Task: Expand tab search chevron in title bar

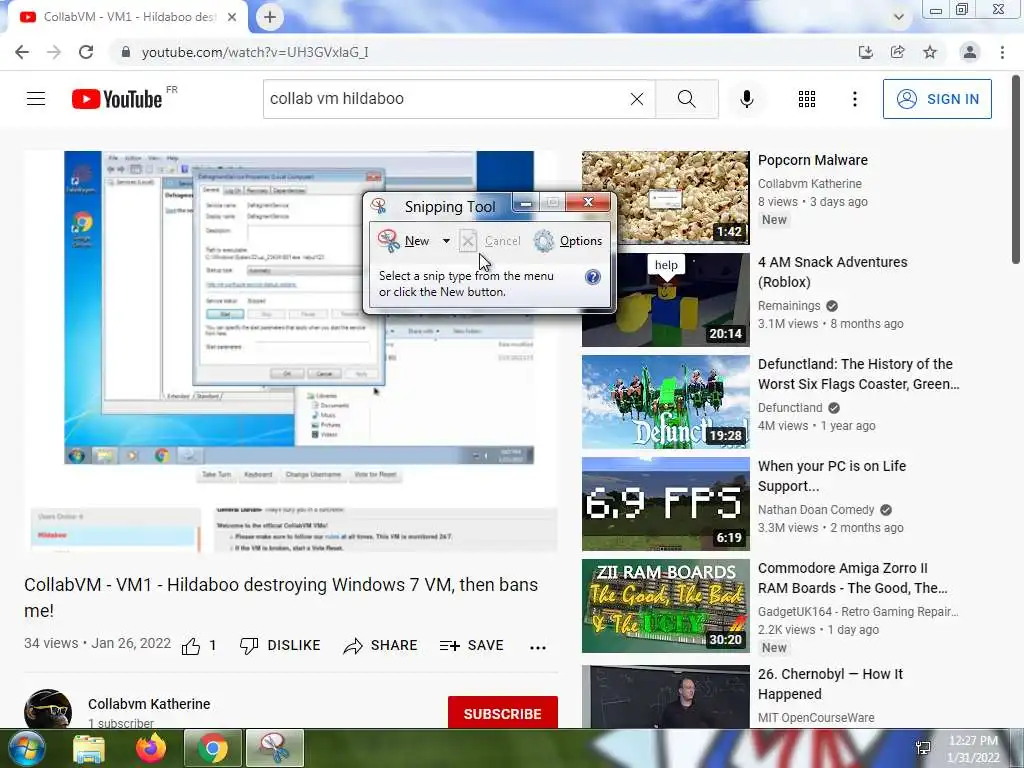Action: tap(899, 17)
